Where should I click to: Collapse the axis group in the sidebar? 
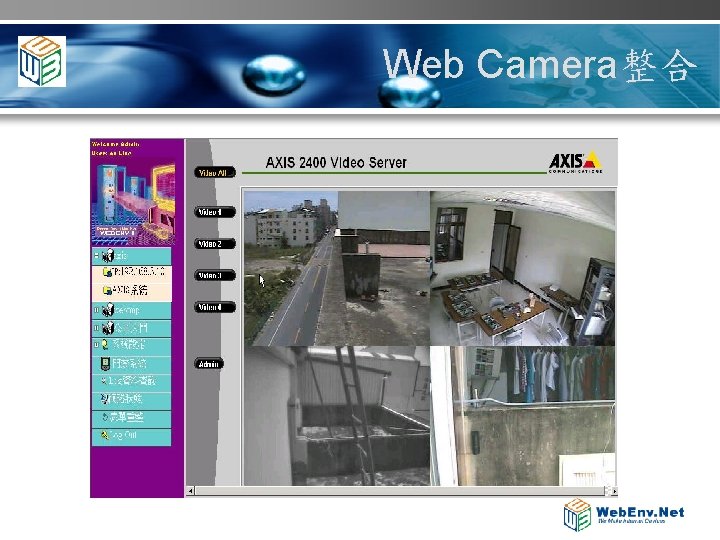[x=96, y=255]
